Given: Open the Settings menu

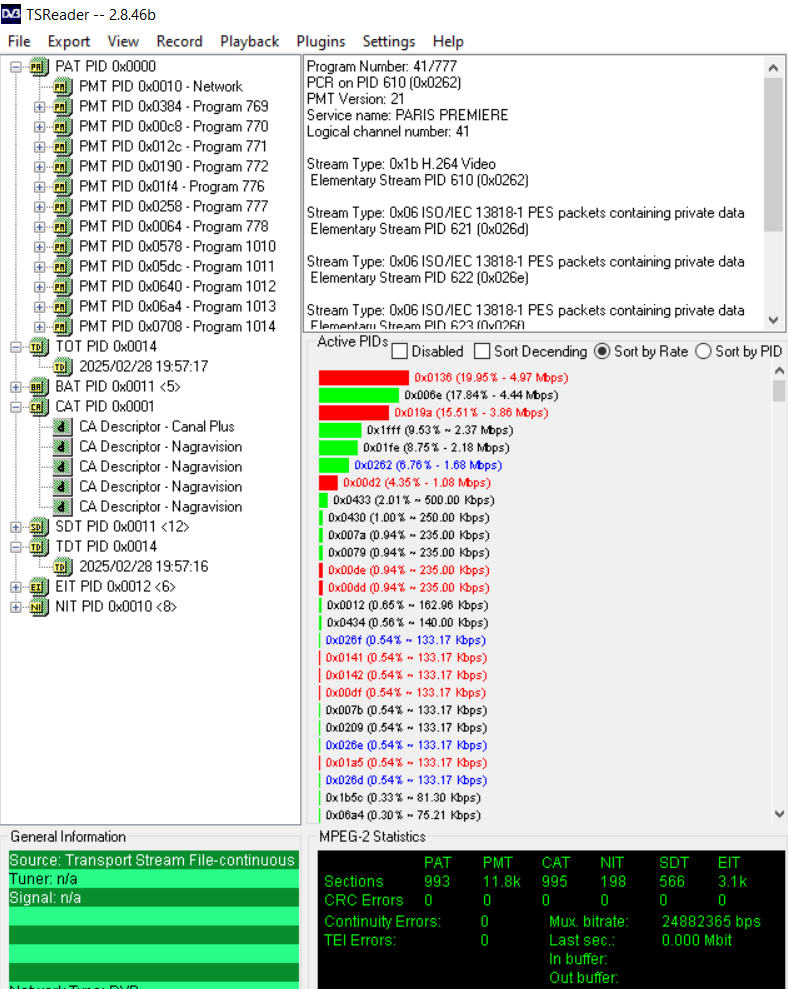Looking at the screenshot, I should pyautogui.click(x=389, y=42).
